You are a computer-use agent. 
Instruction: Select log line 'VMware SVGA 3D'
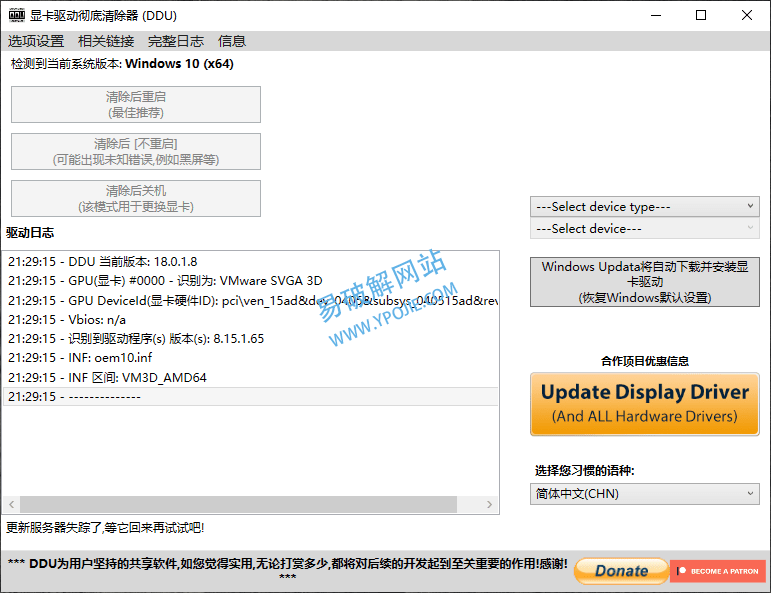251,281
